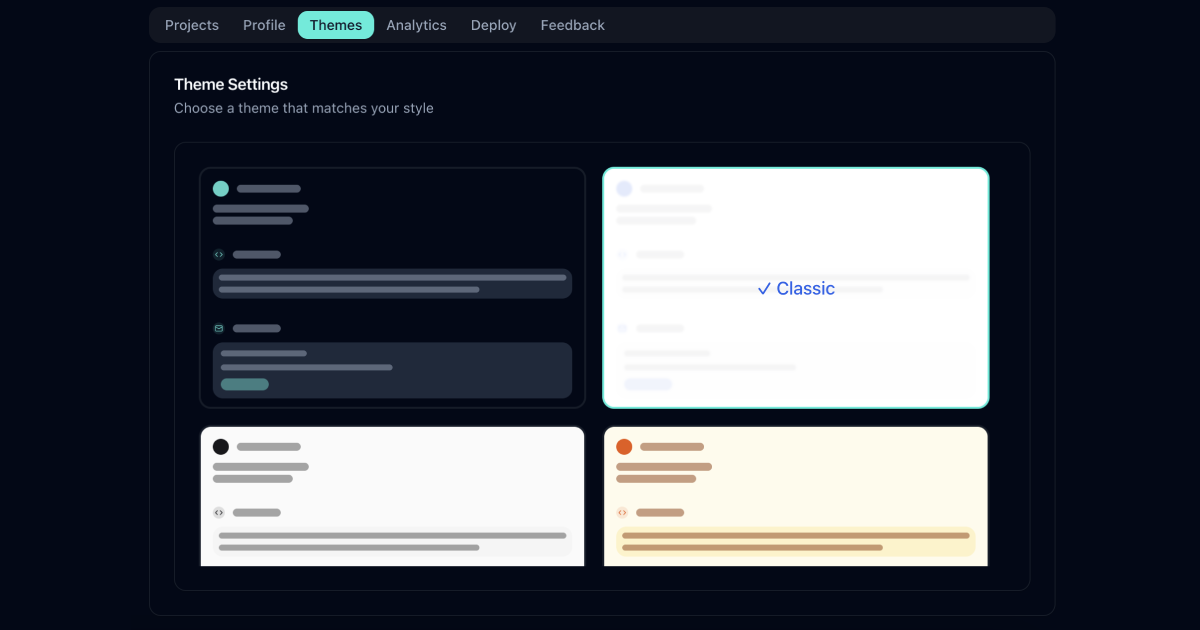Click the code icon in the dark theme preview

tap(218, 254)
